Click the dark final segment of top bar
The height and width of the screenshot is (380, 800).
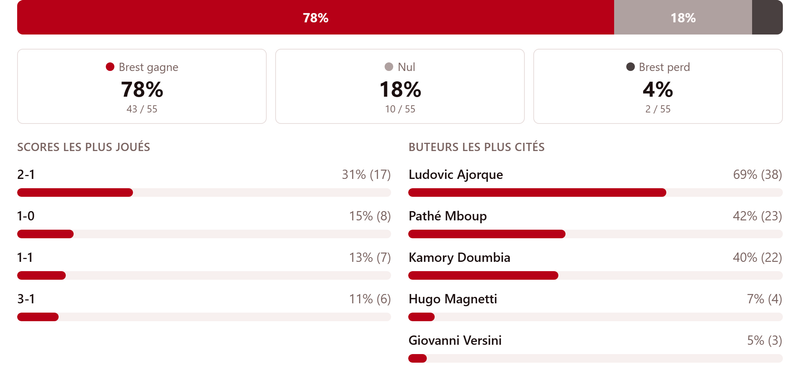click(x=767, y=17)
